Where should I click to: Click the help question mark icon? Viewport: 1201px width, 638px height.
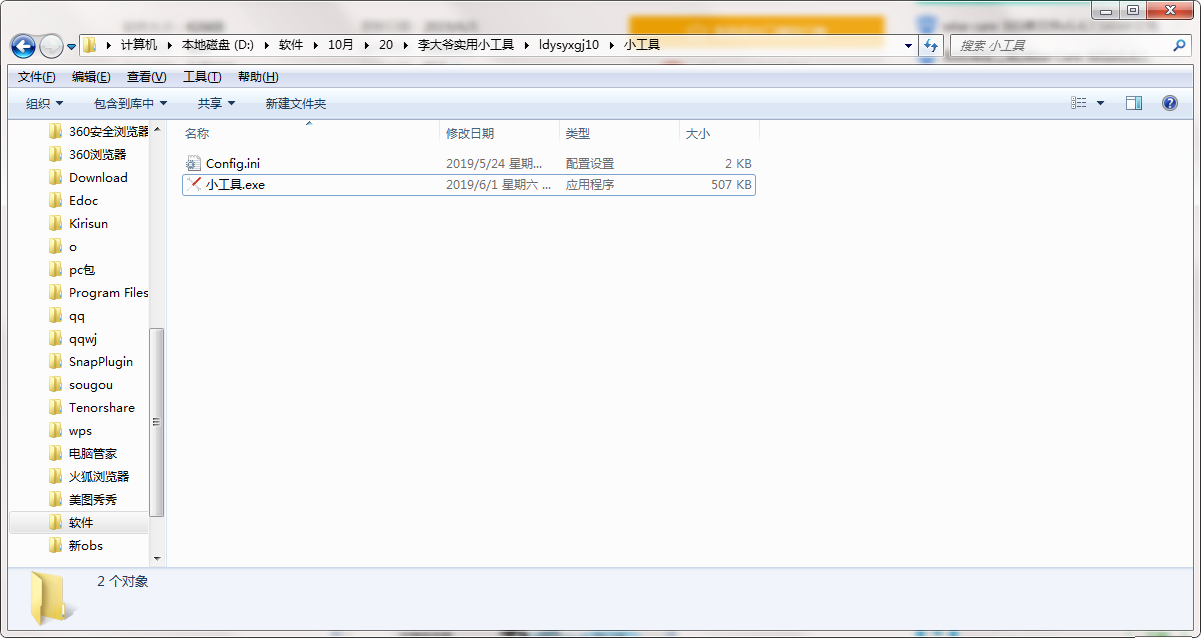[x=1169, y=103]
